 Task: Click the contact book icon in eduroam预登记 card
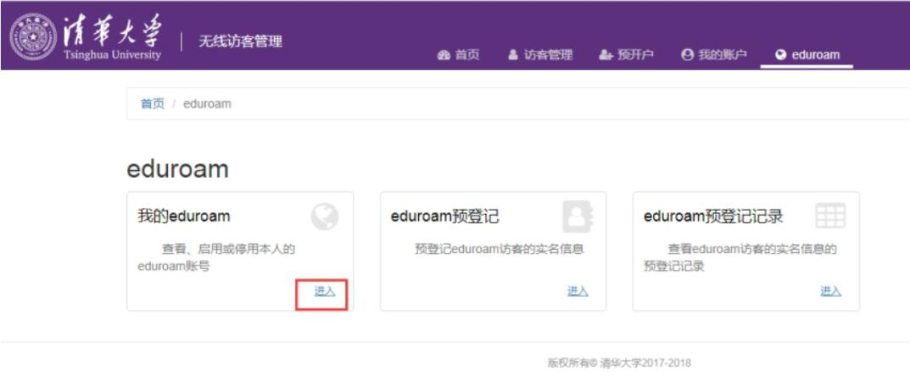coord(577,216)
